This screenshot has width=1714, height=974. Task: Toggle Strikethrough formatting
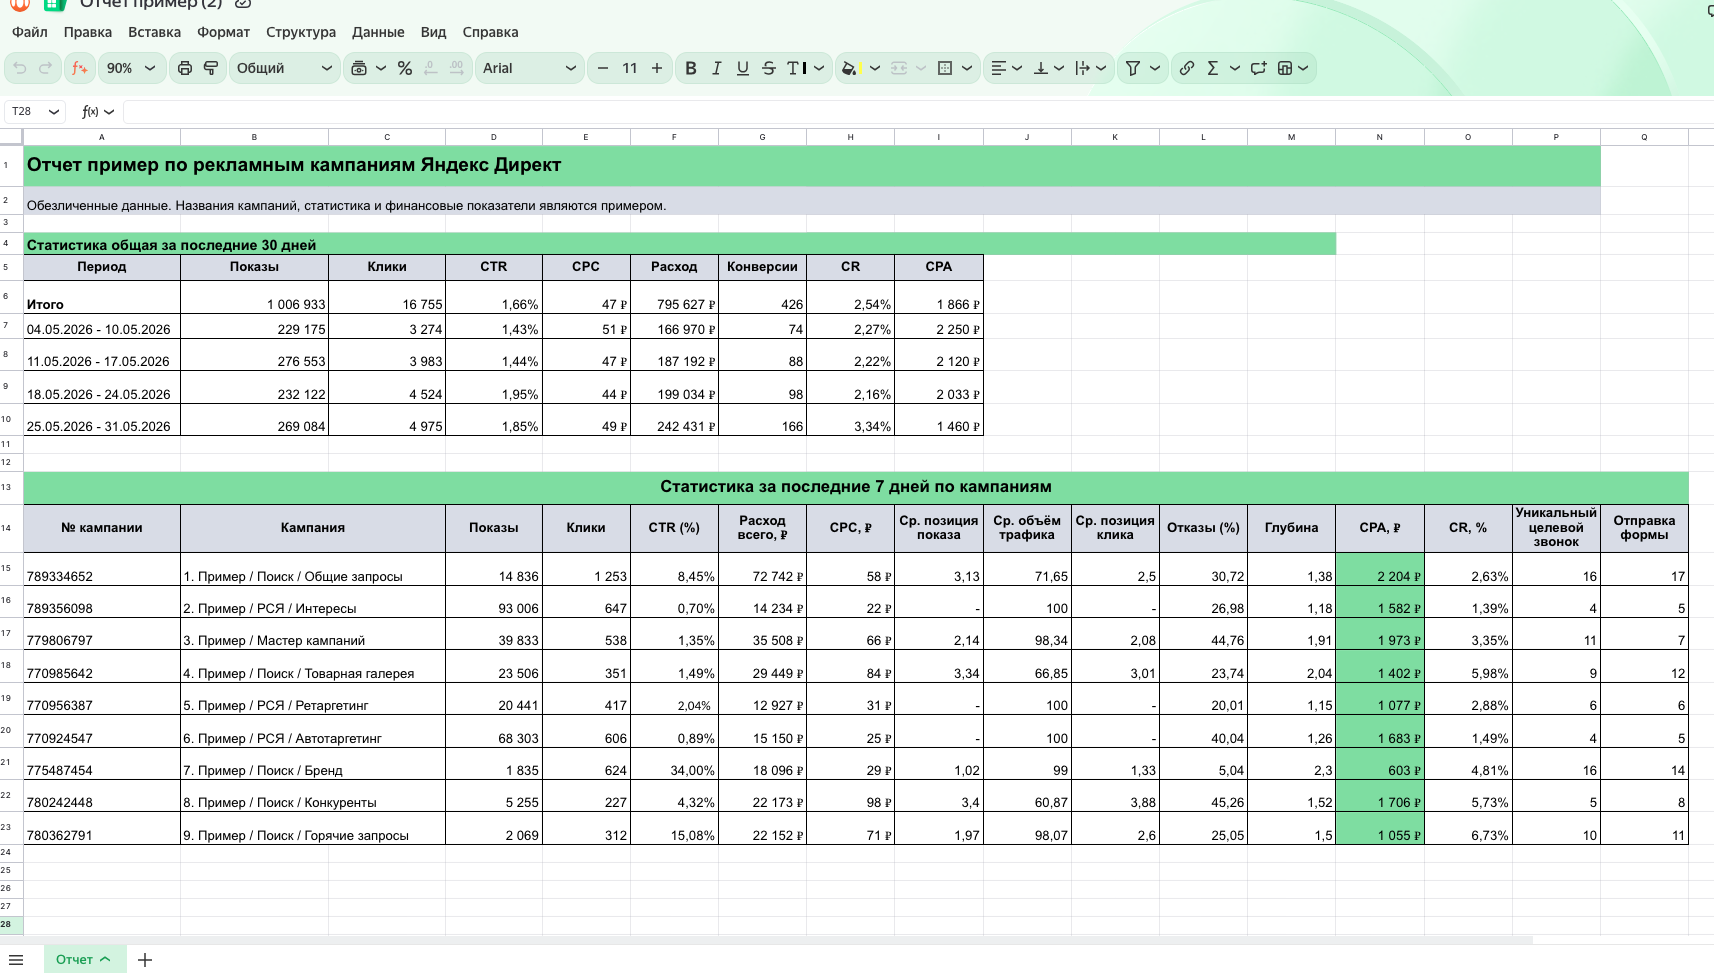769,68
